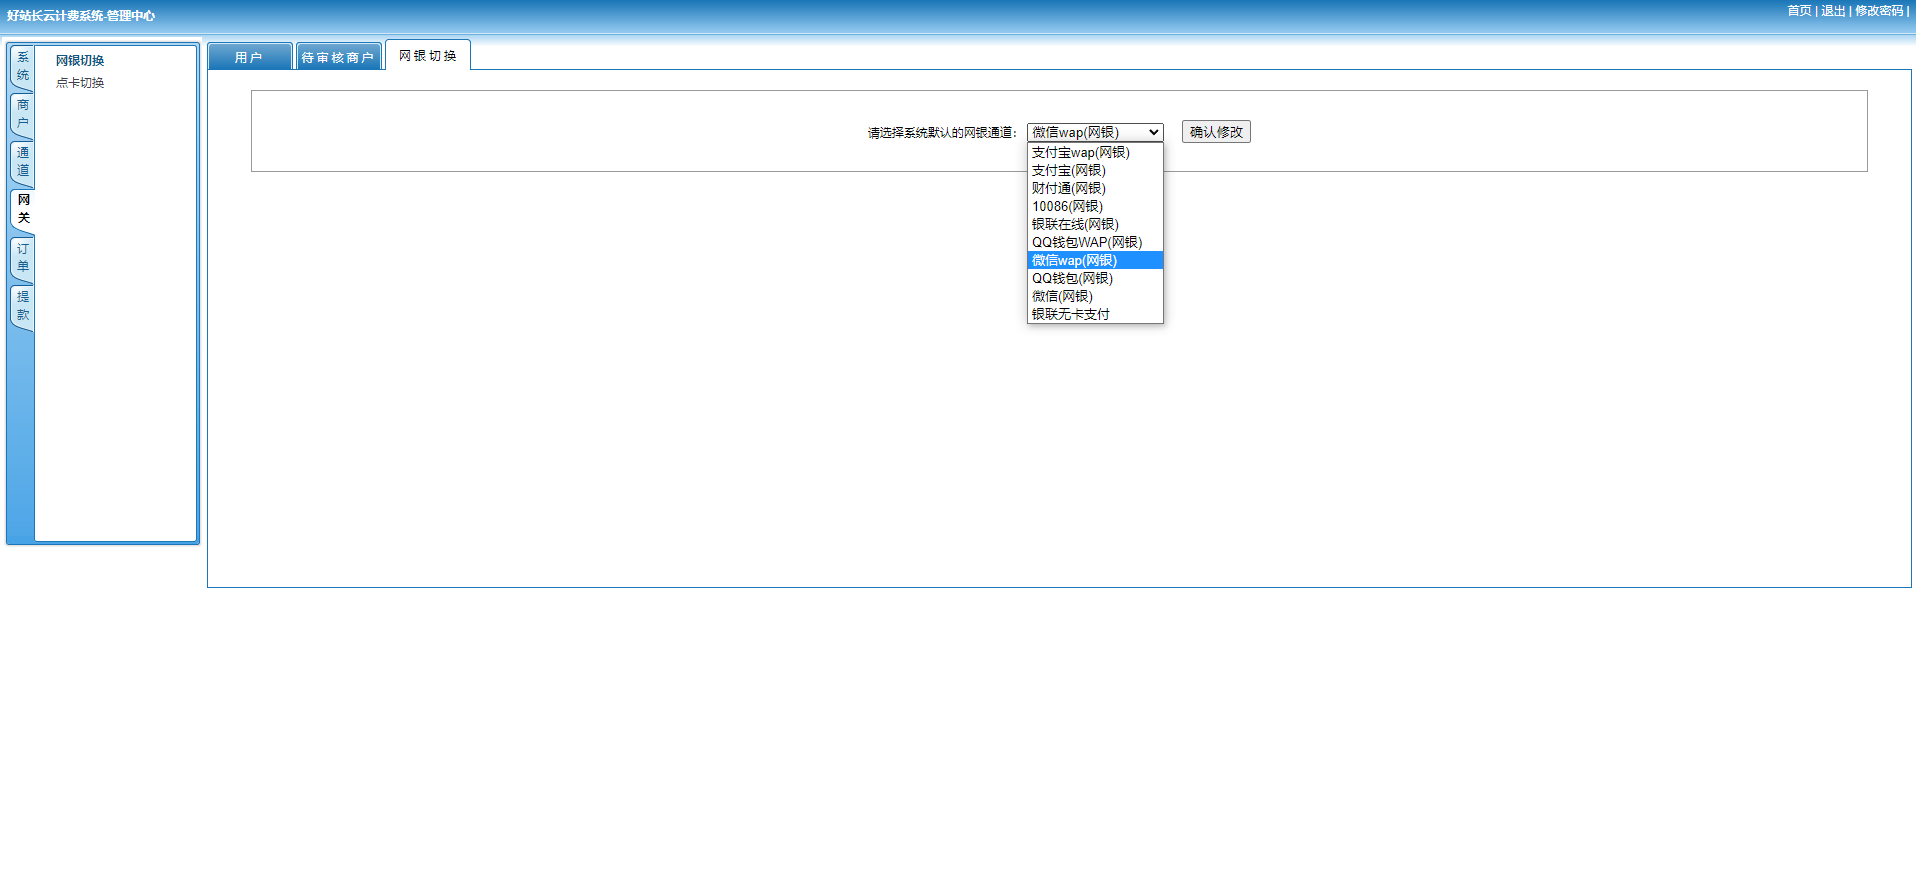The width and height of the screenshot is (1916, 895).
Task: Choose 财付通(网银) option
Action: point(1095,188)
